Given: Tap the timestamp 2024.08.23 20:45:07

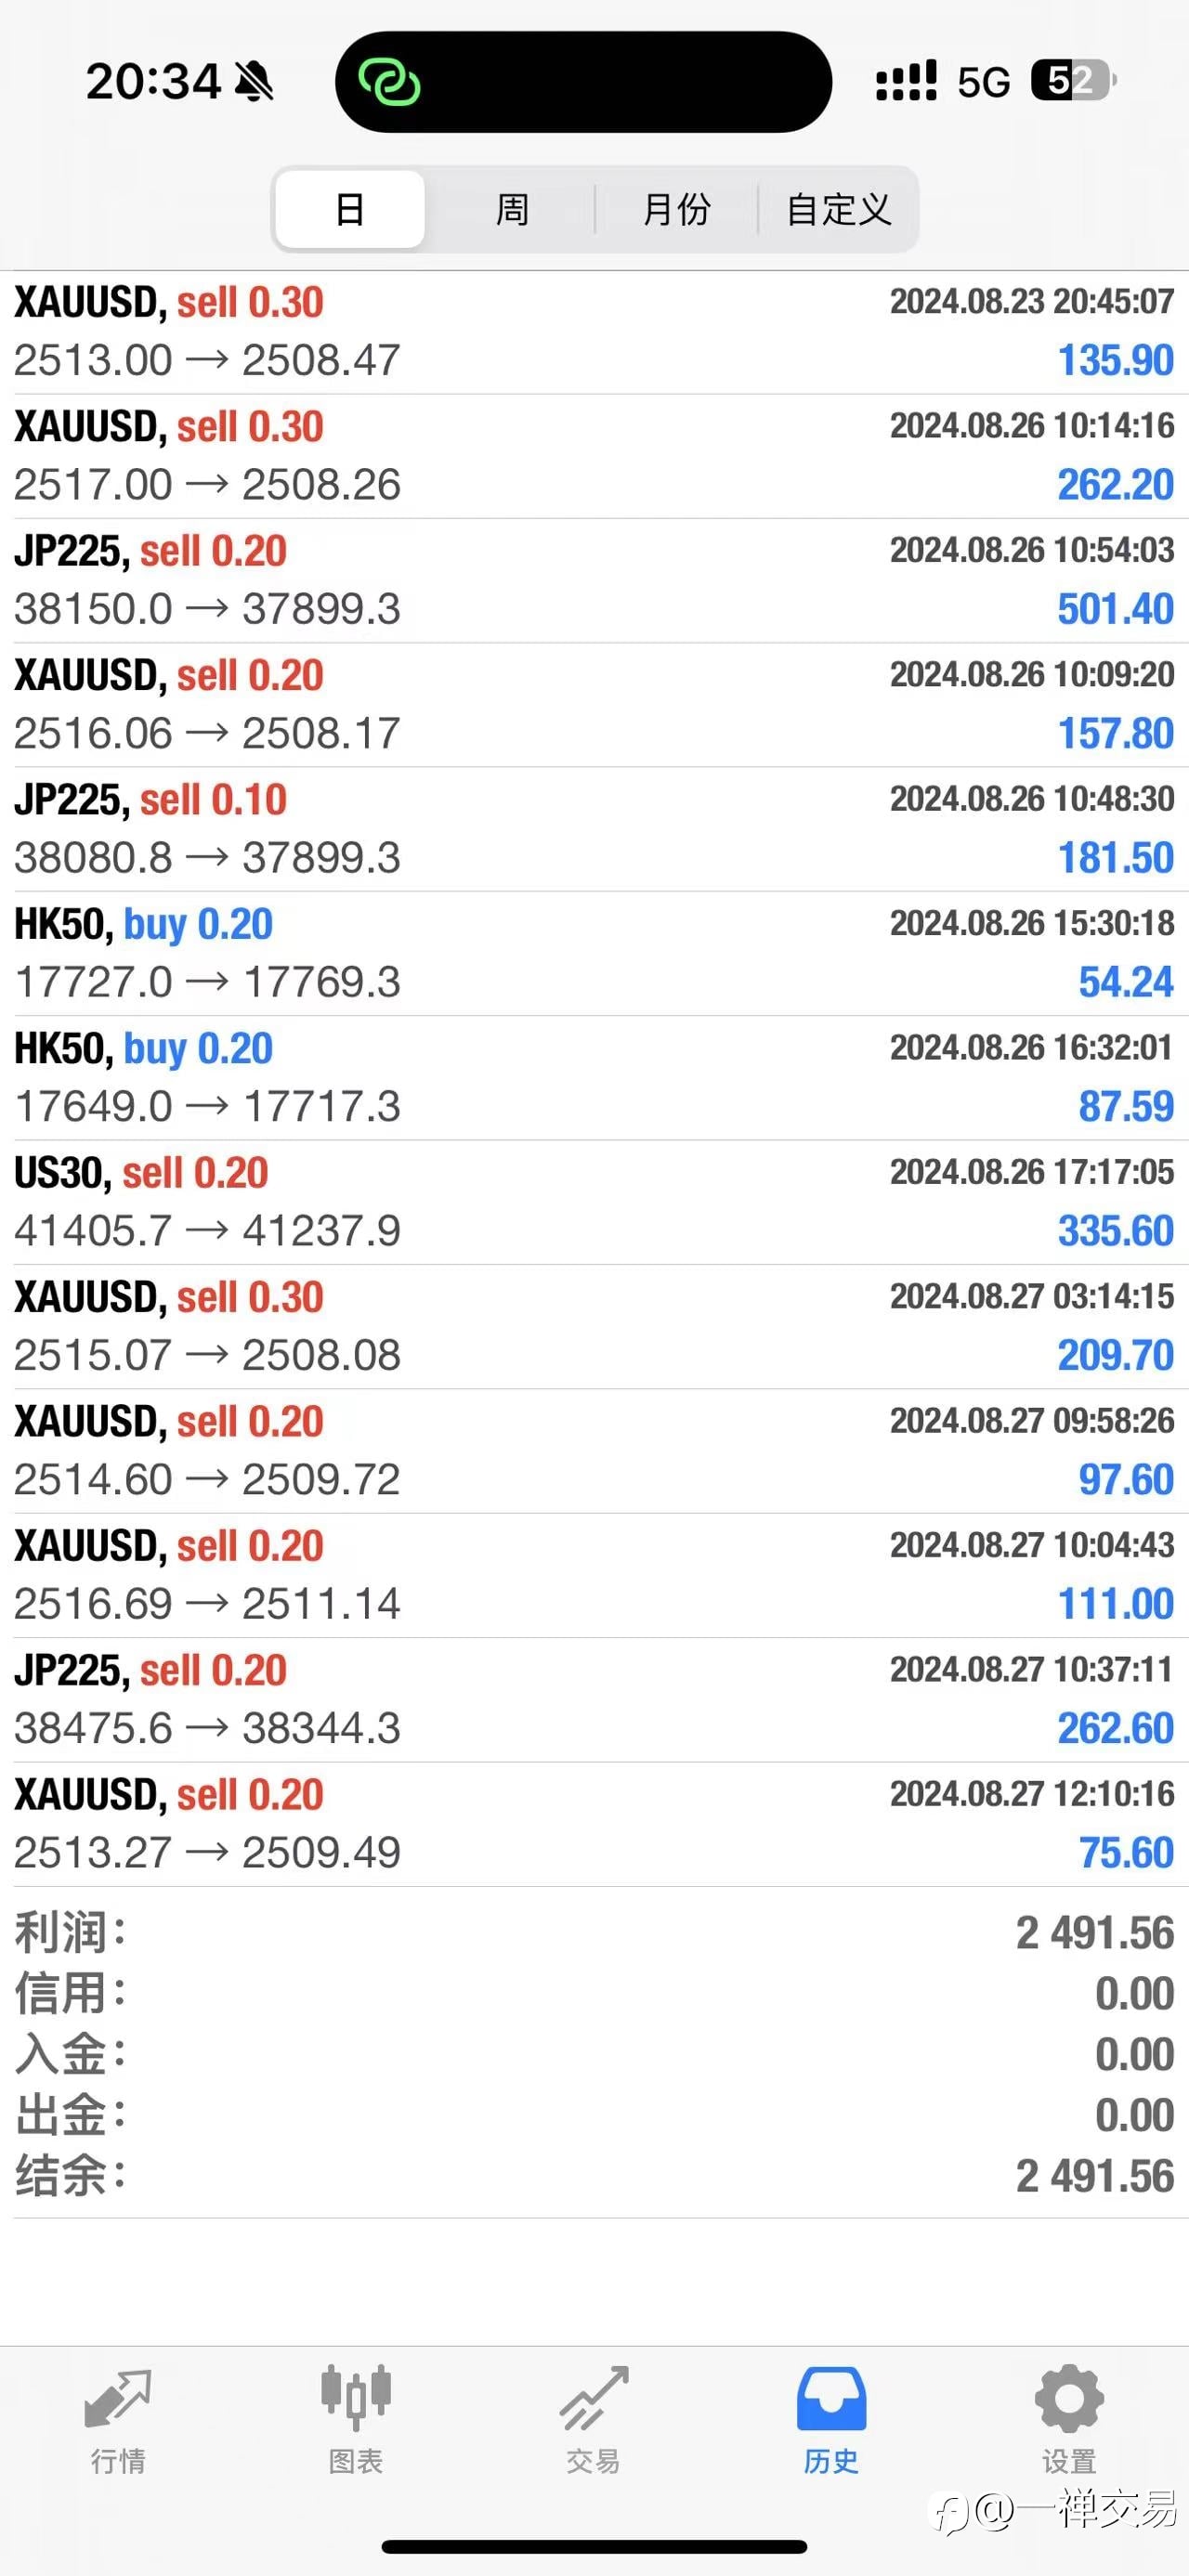Looking at the screenshot, I should coord(1032,301).
